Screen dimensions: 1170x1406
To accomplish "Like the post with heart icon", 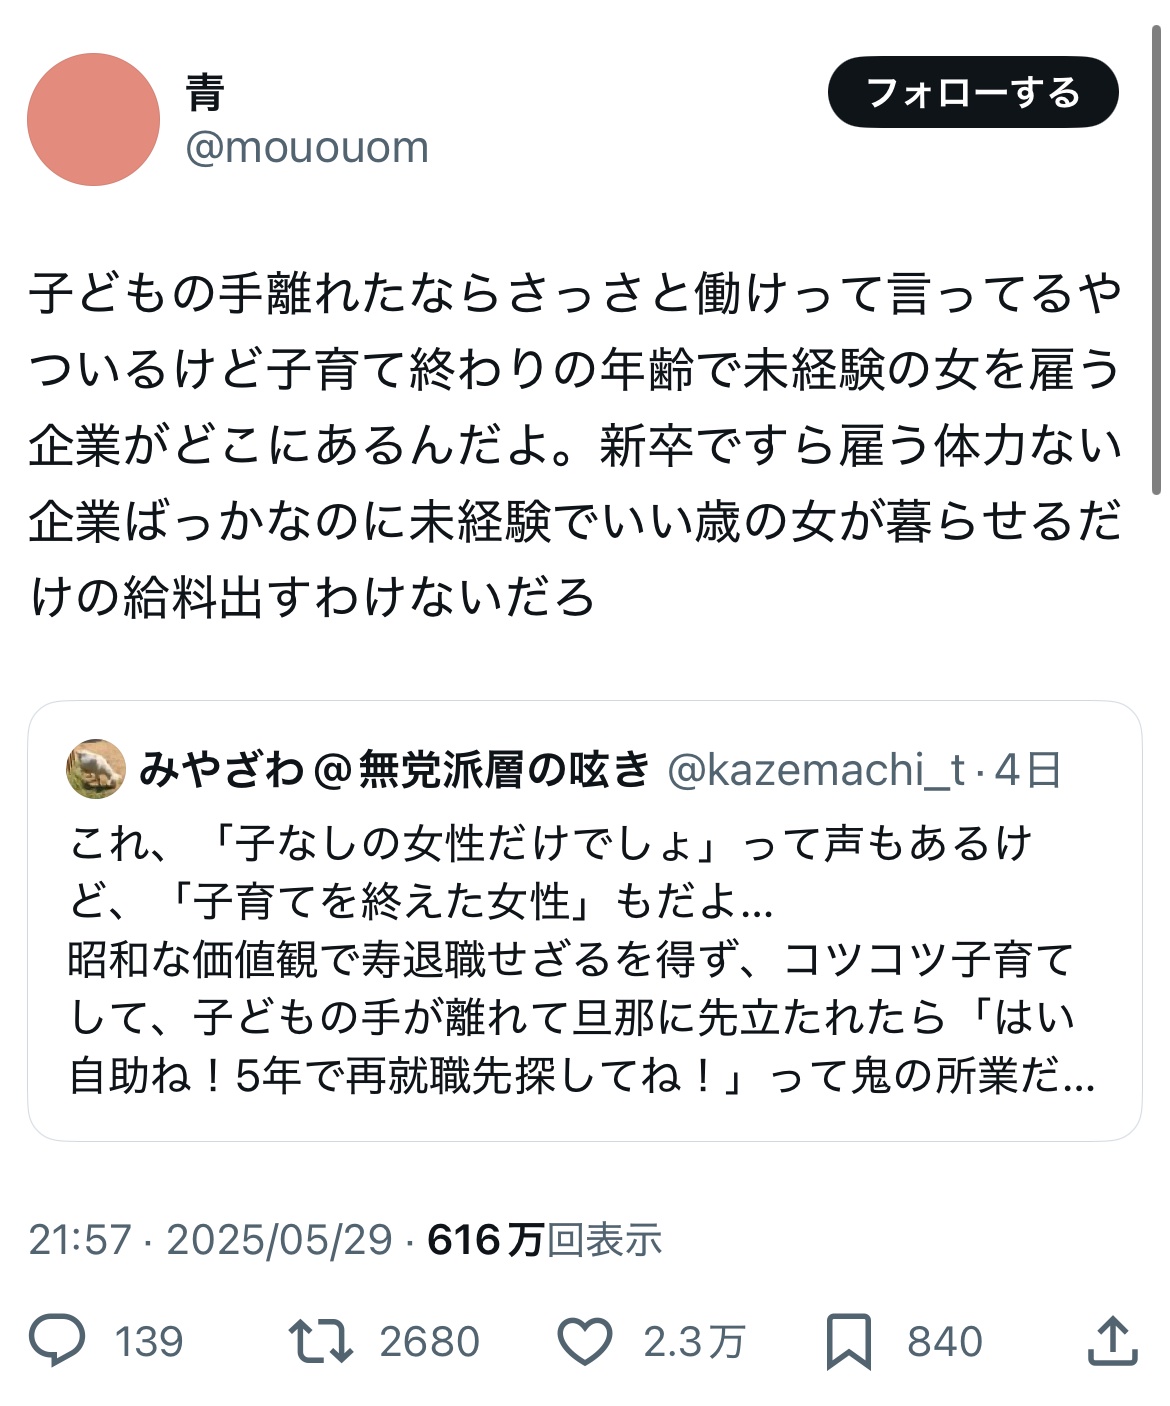I will [x=584, y=1341].
